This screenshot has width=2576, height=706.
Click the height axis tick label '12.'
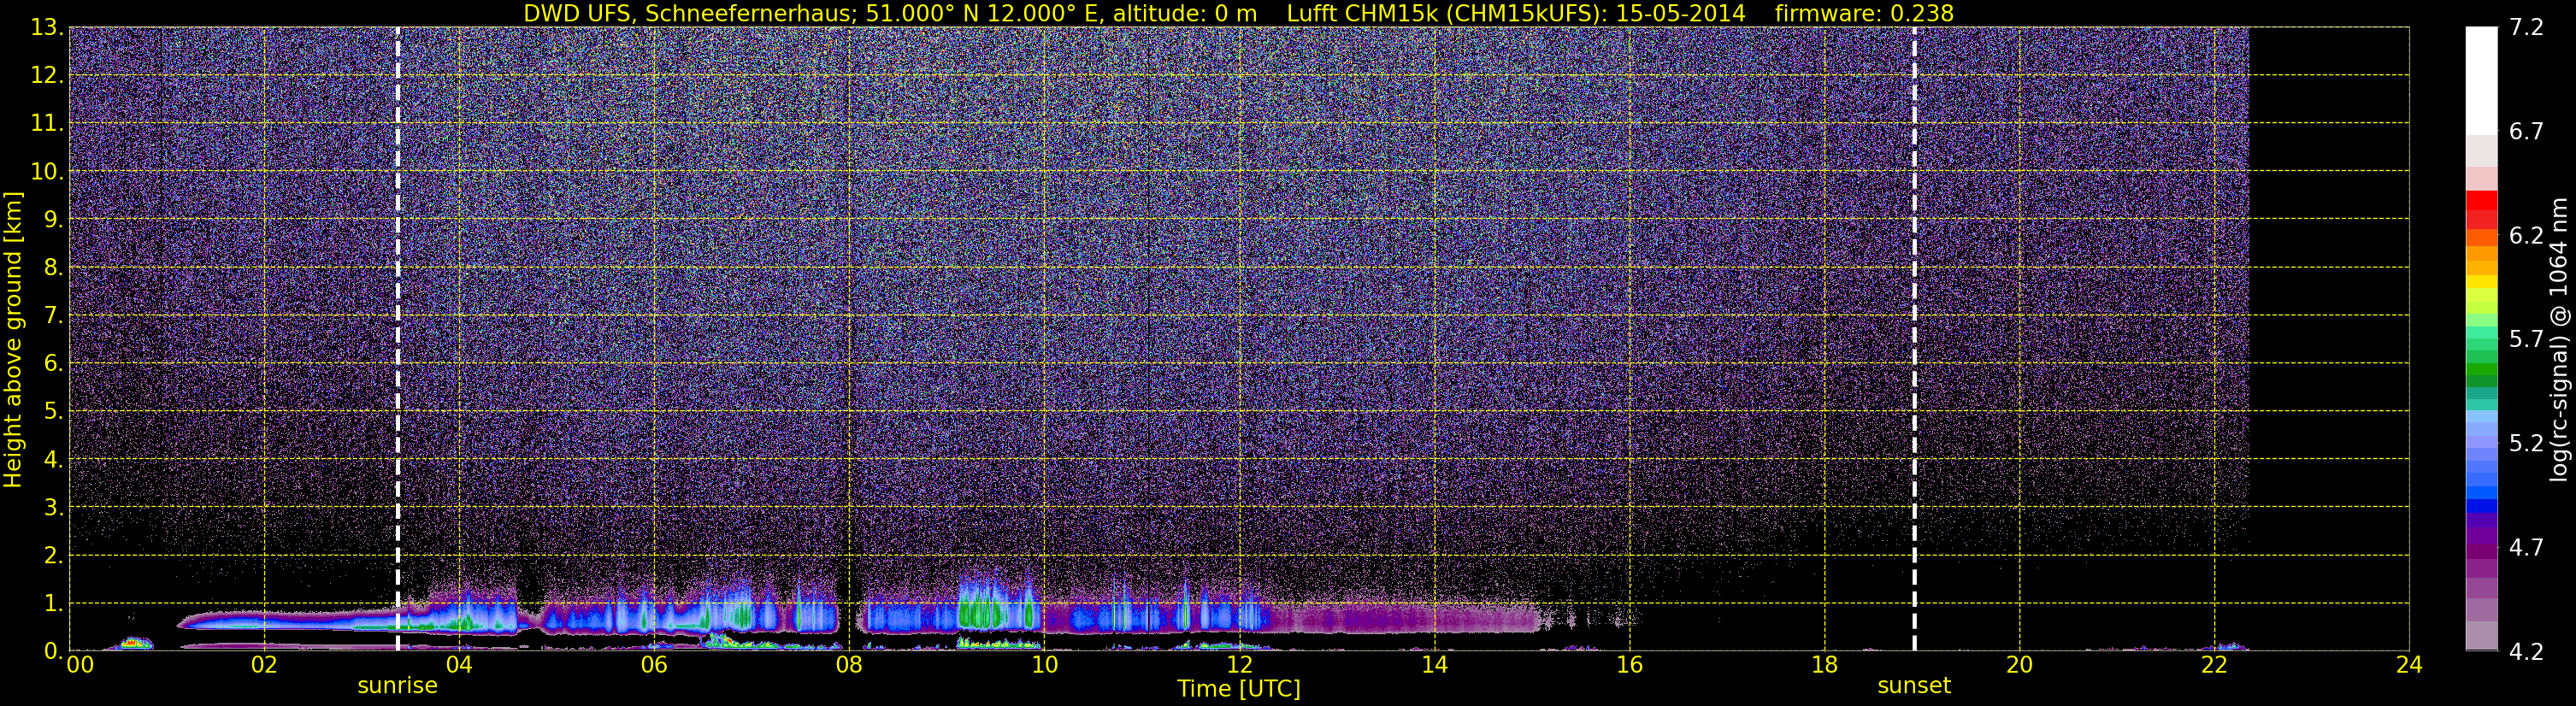[46, 75]
